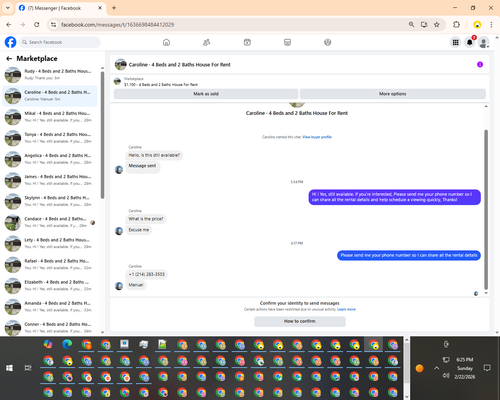Open the Rafael conversation

coord(50,264)
